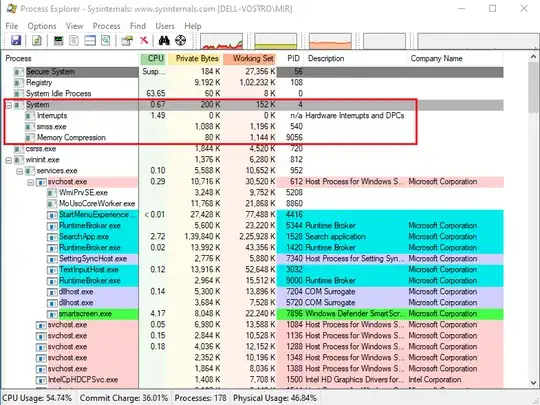540x405 pixels.
Task: Select svchost.exe row with PID 1084
Action: (x=253, y=325)
